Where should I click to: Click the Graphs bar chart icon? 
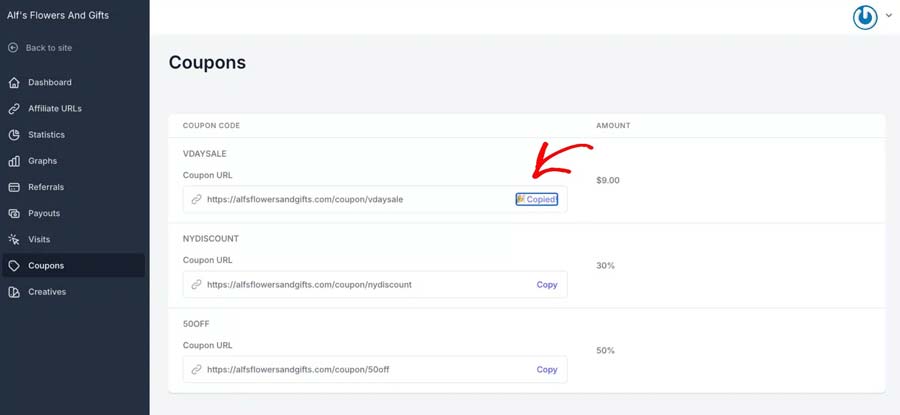(x=14, y=161)
